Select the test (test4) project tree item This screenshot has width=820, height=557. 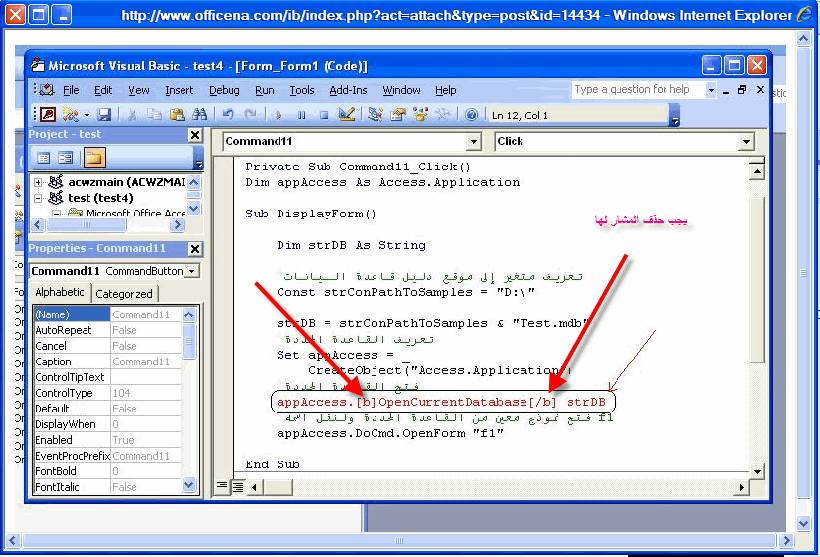100,198
